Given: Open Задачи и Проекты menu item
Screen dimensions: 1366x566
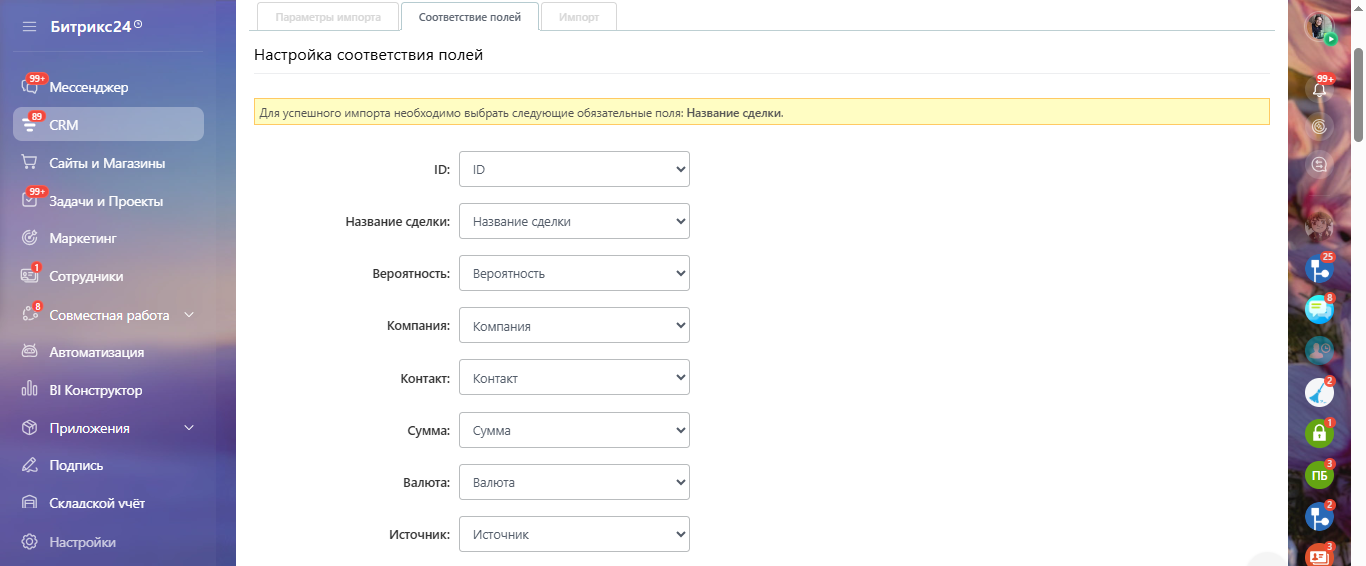Looking at the screenshot, I should pos(106,201).
